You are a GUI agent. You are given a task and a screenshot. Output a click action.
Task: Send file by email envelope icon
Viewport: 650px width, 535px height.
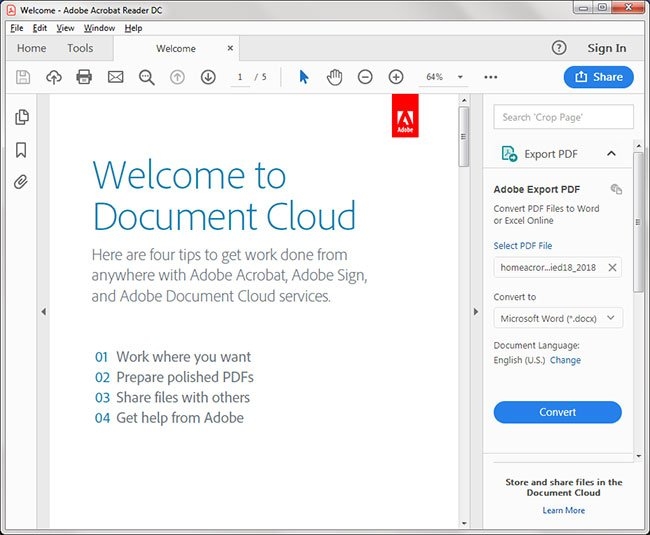click(115, 77)
